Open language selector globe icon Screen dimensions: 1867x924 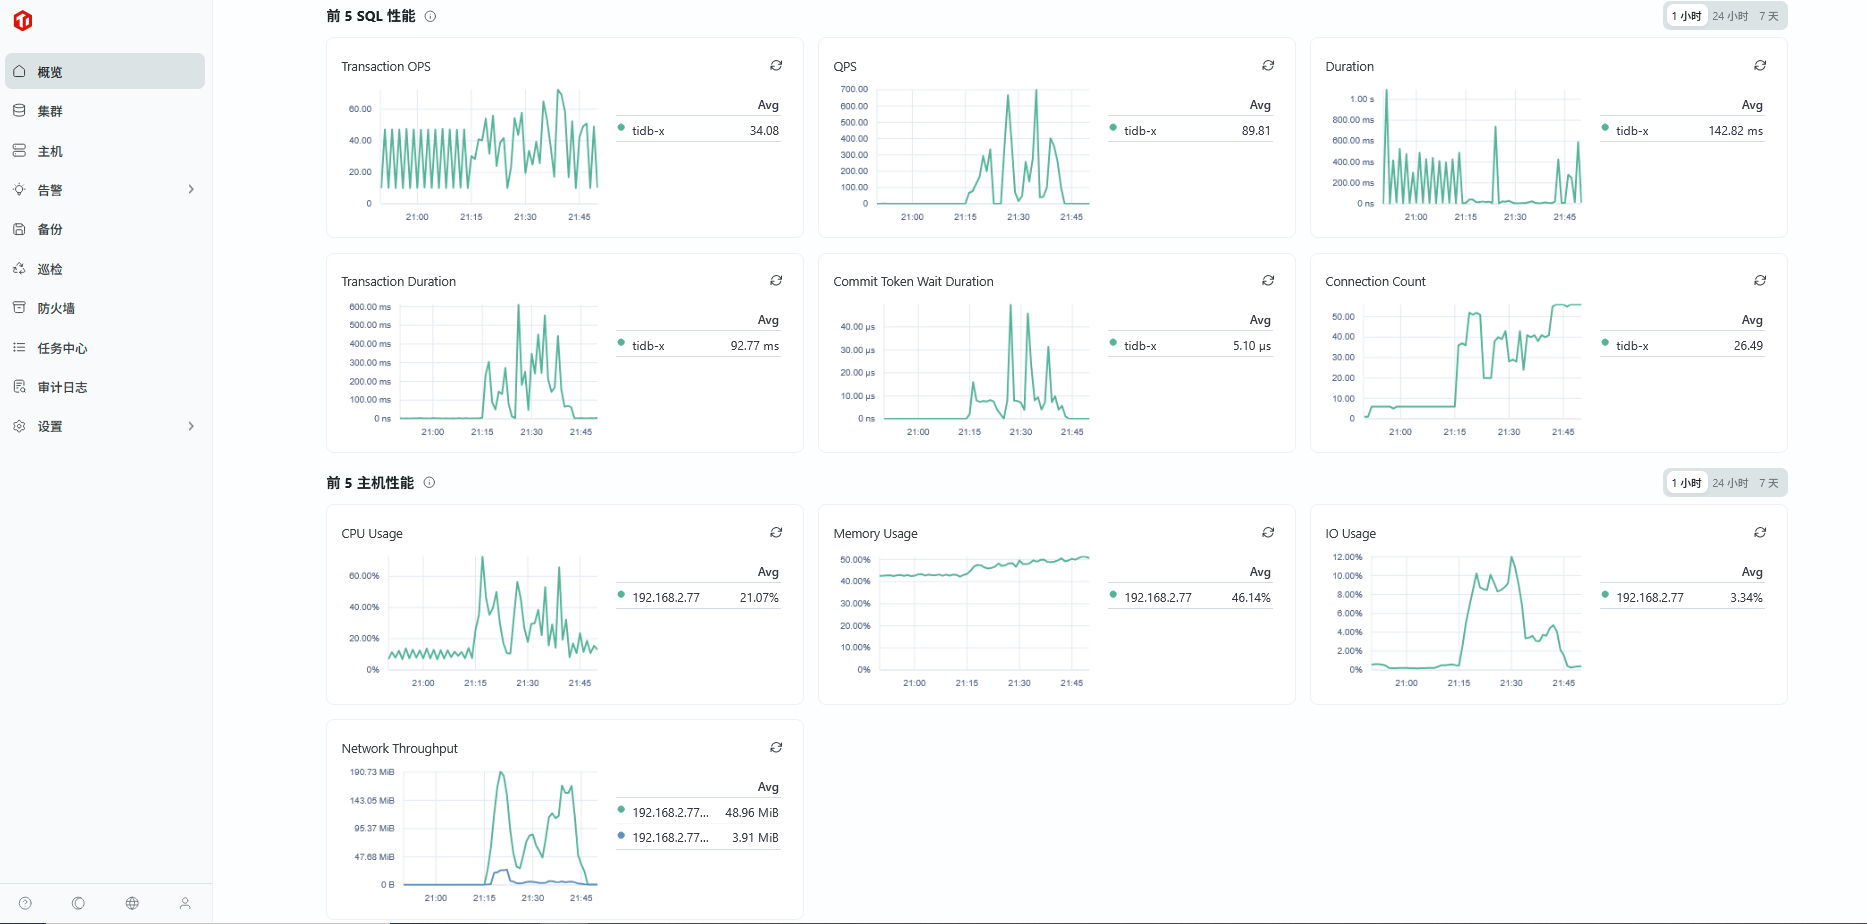(132, 903)
